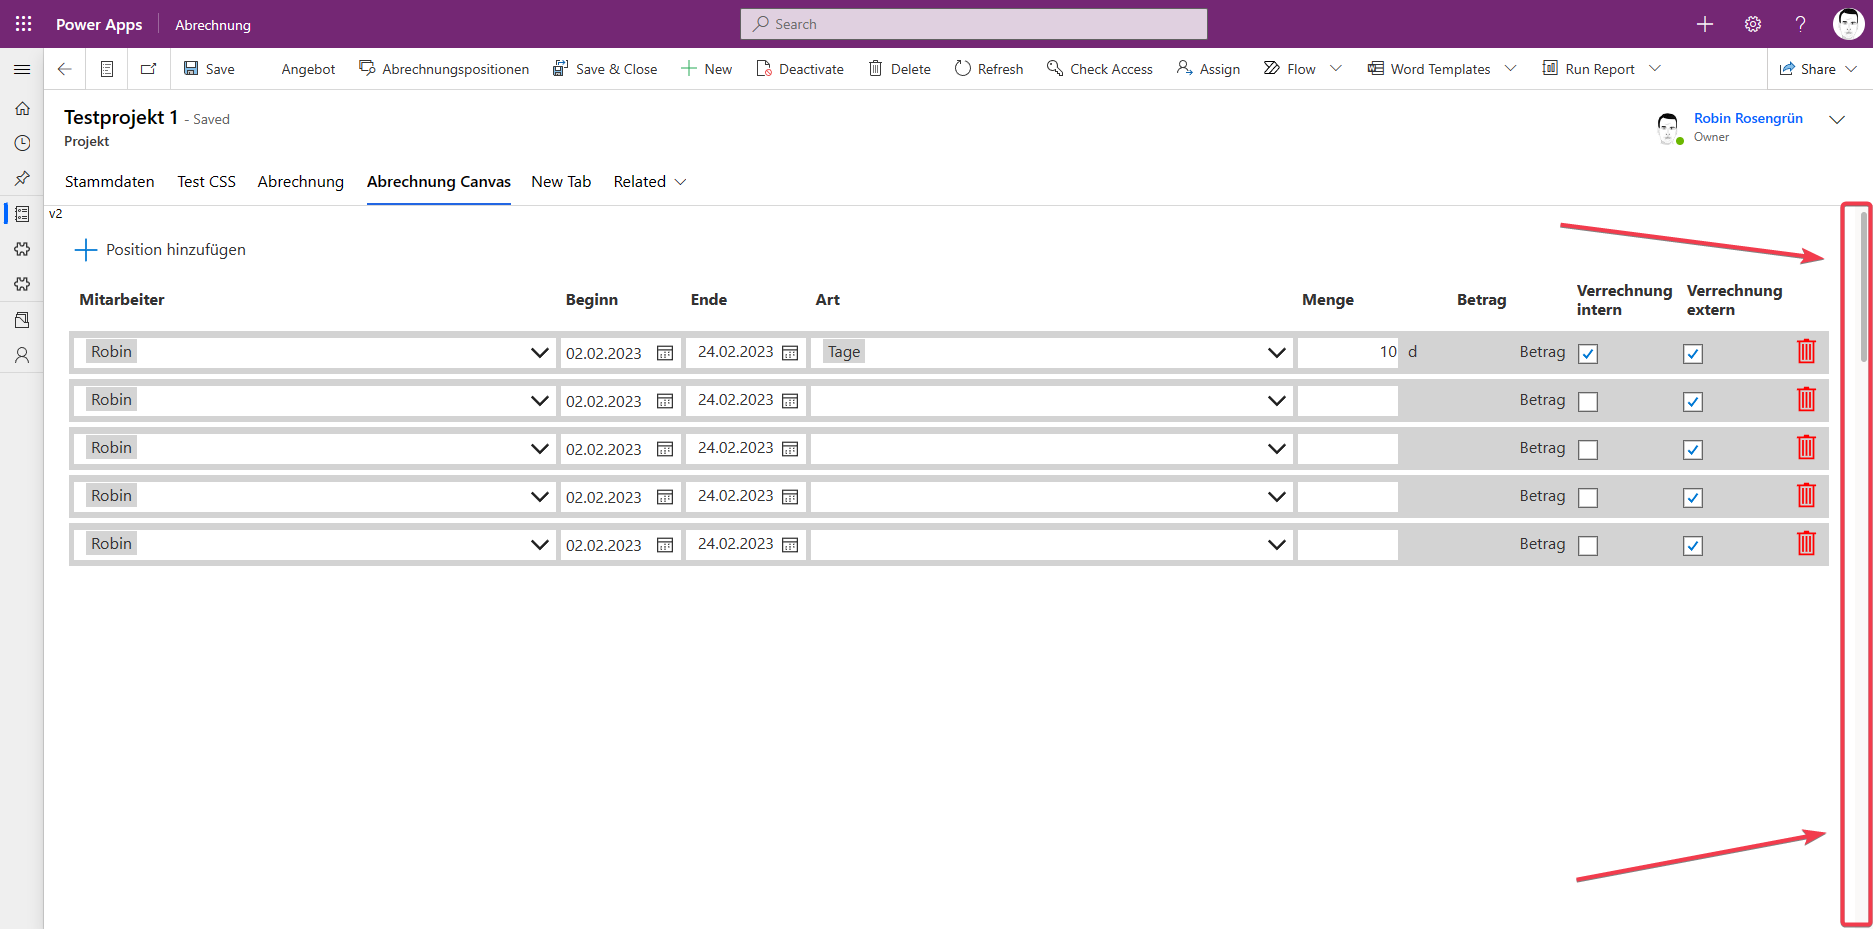Open Pinned items icon
This screenshot has width=1873, height=929.
pos(22,178)
